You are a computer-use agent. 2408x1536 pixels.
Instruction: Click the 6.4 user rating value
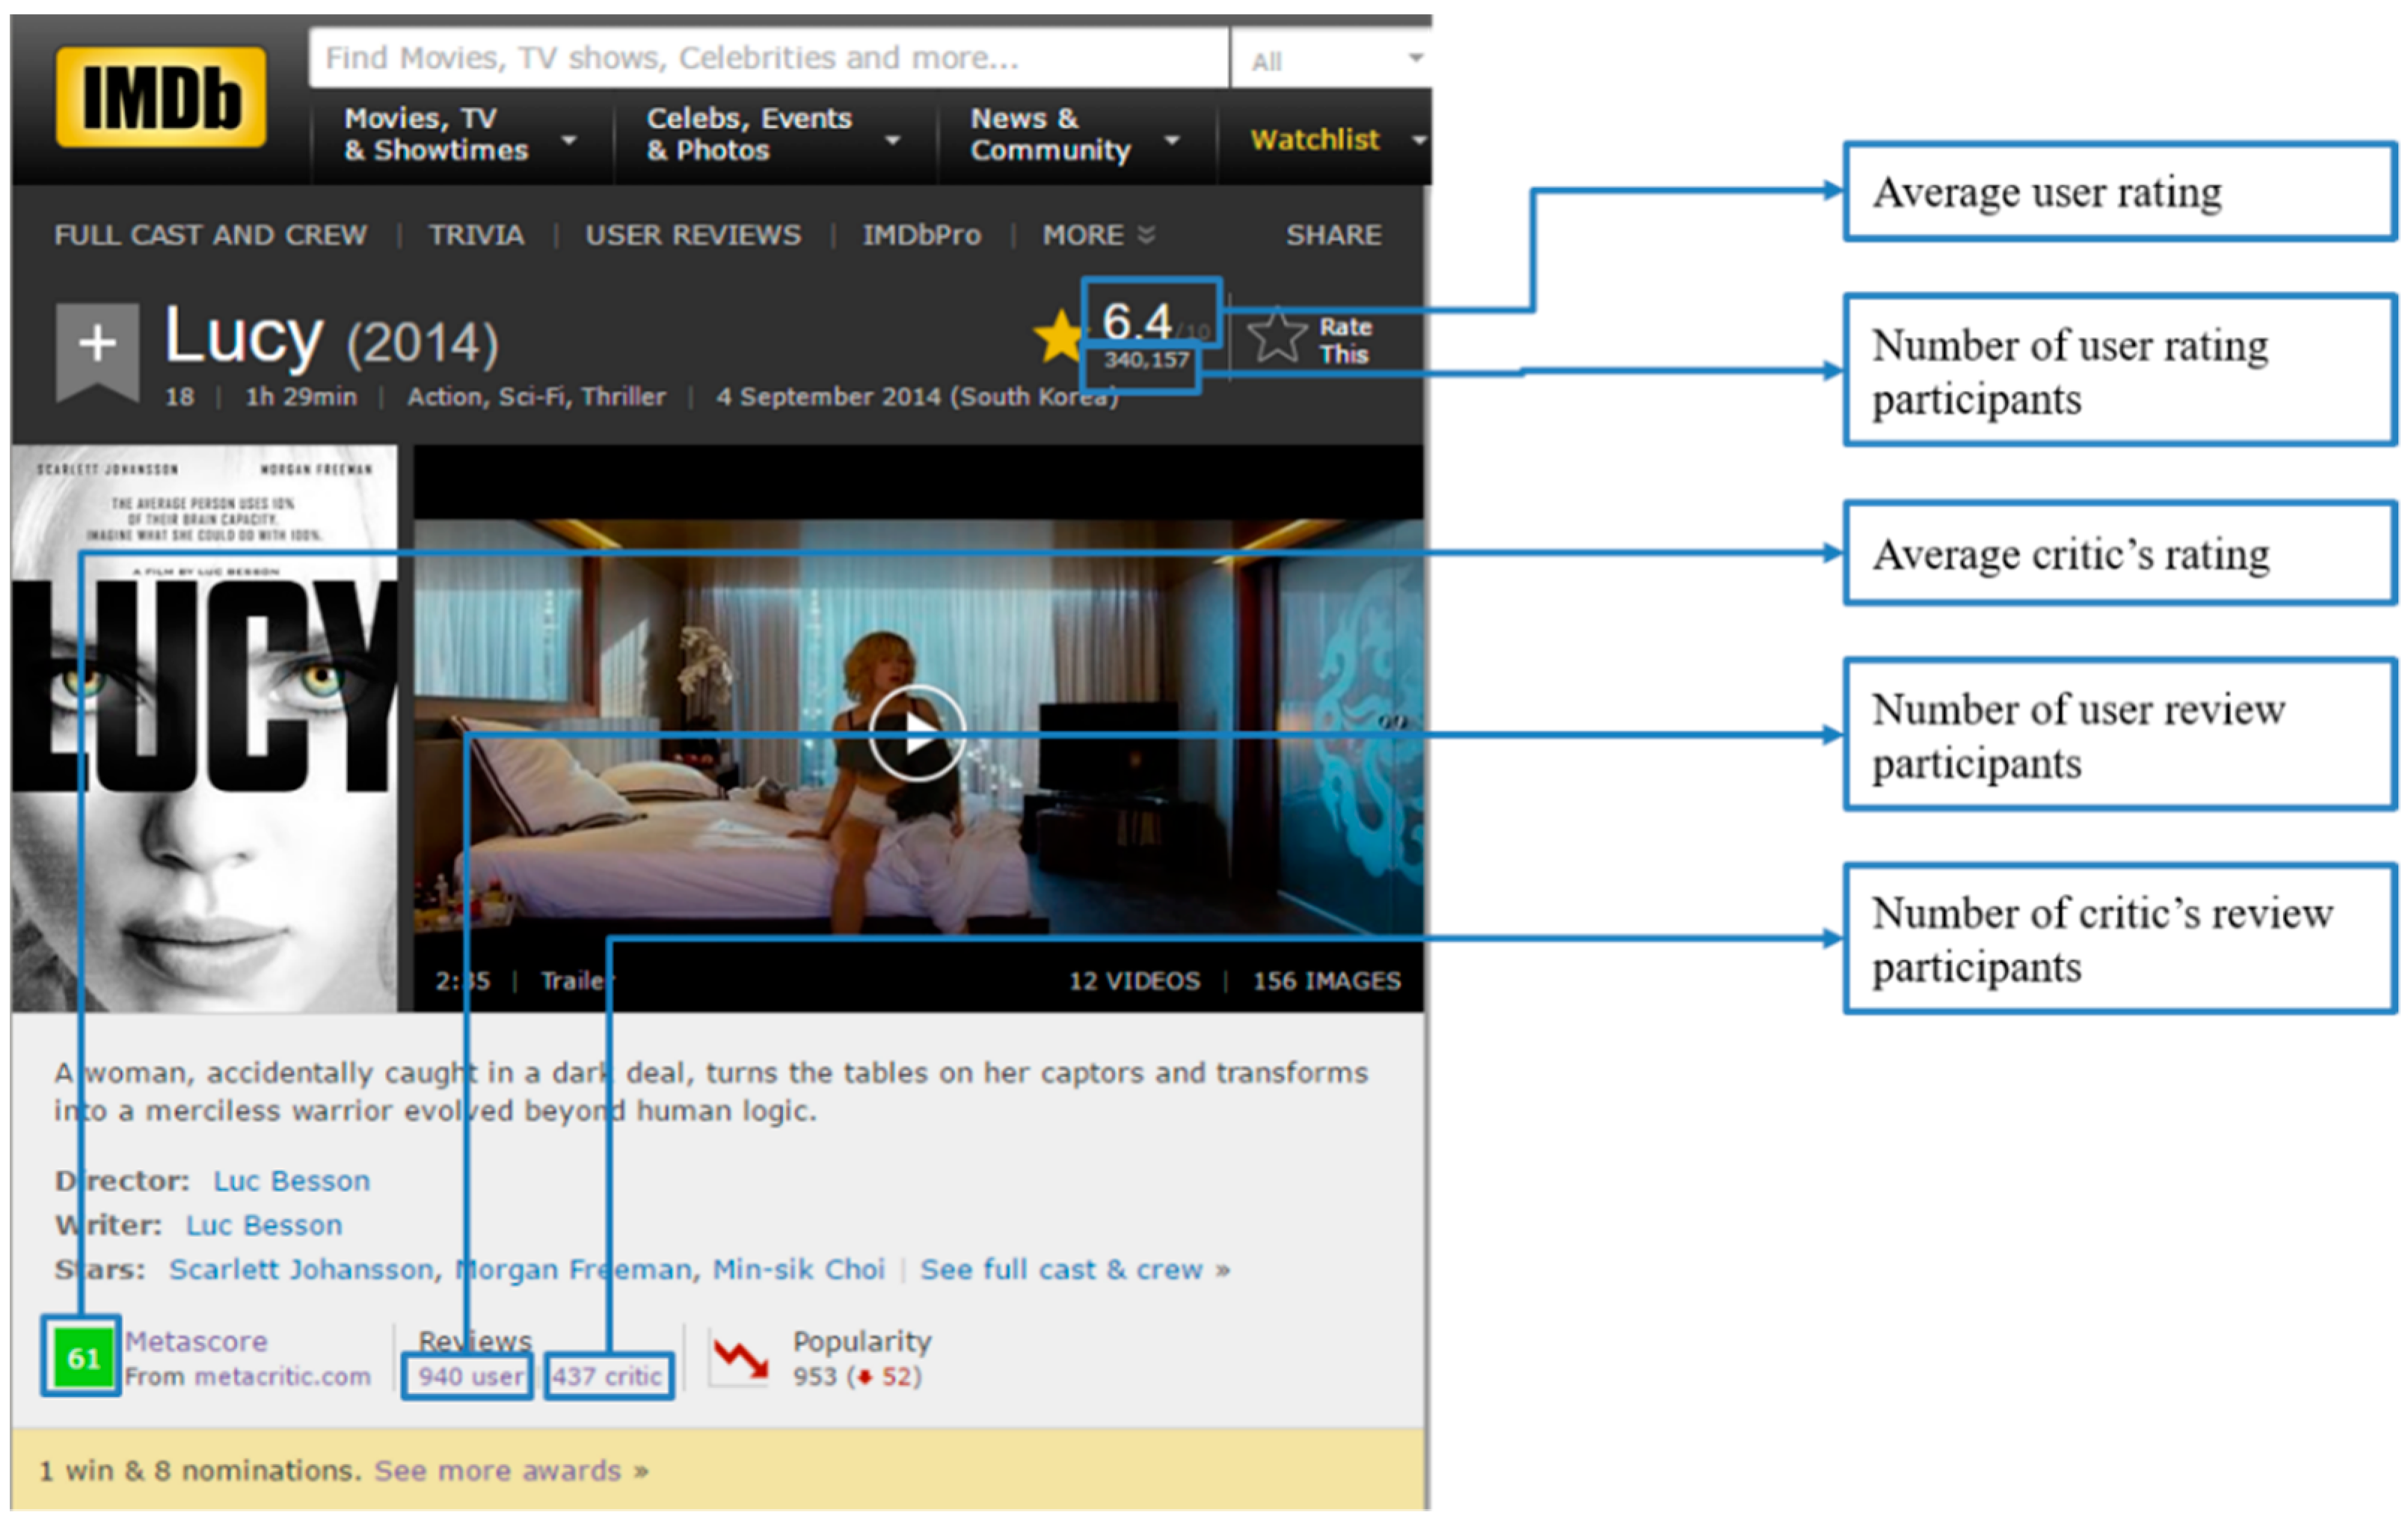(1137, 321)
